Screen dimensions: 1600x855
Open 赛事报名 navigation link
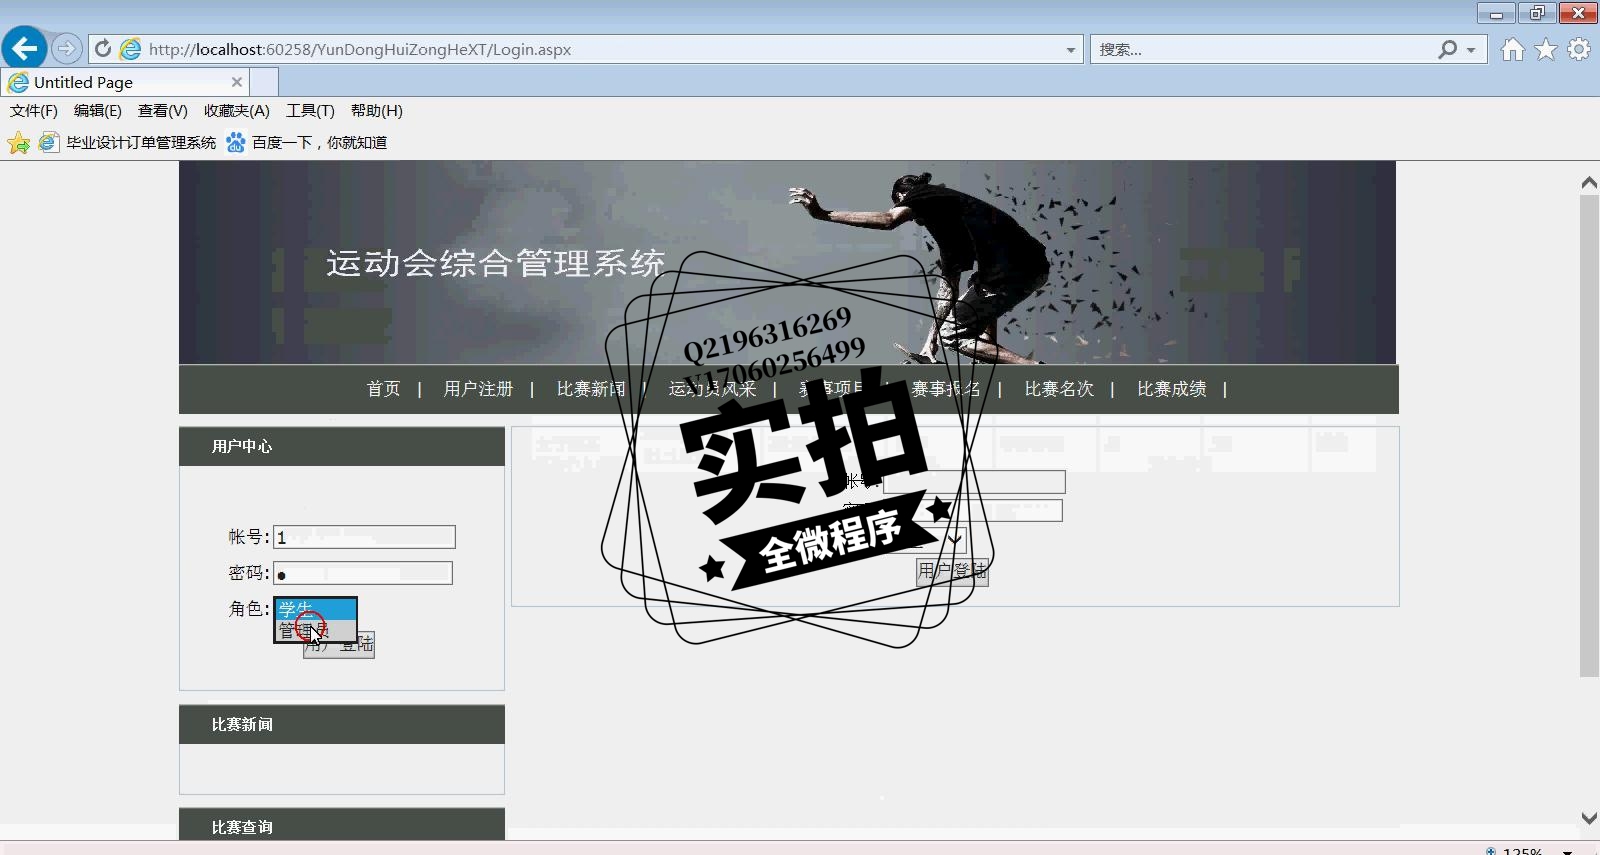tap(945, 389)
